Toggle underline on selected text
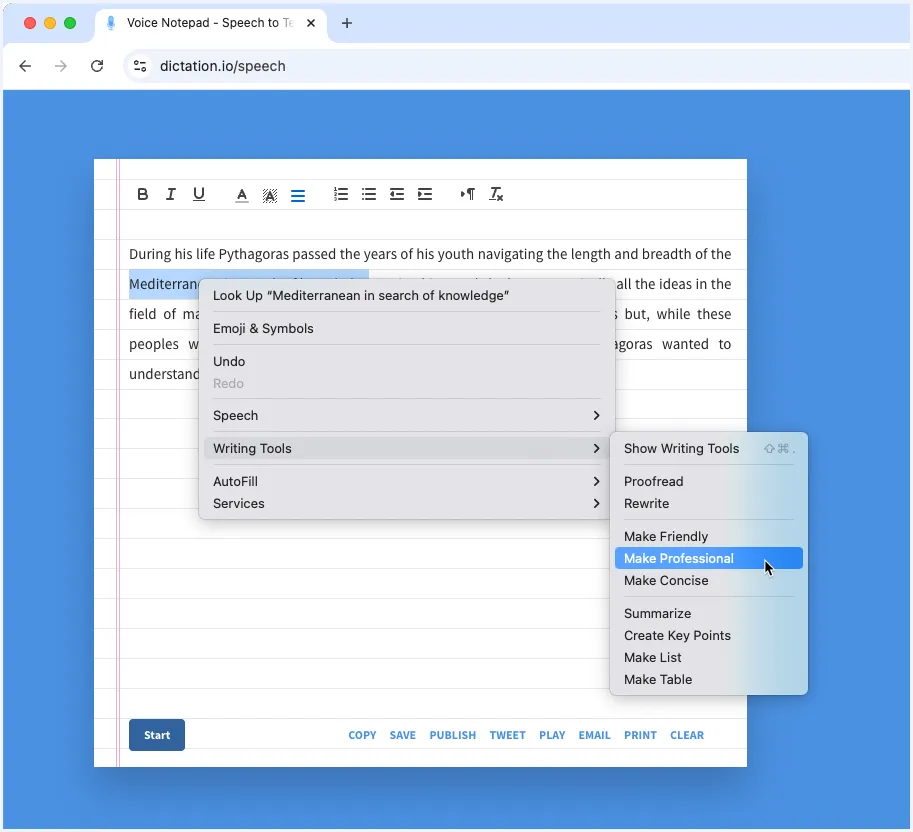Viewport: 913px width, 832px height. (198, 194)
